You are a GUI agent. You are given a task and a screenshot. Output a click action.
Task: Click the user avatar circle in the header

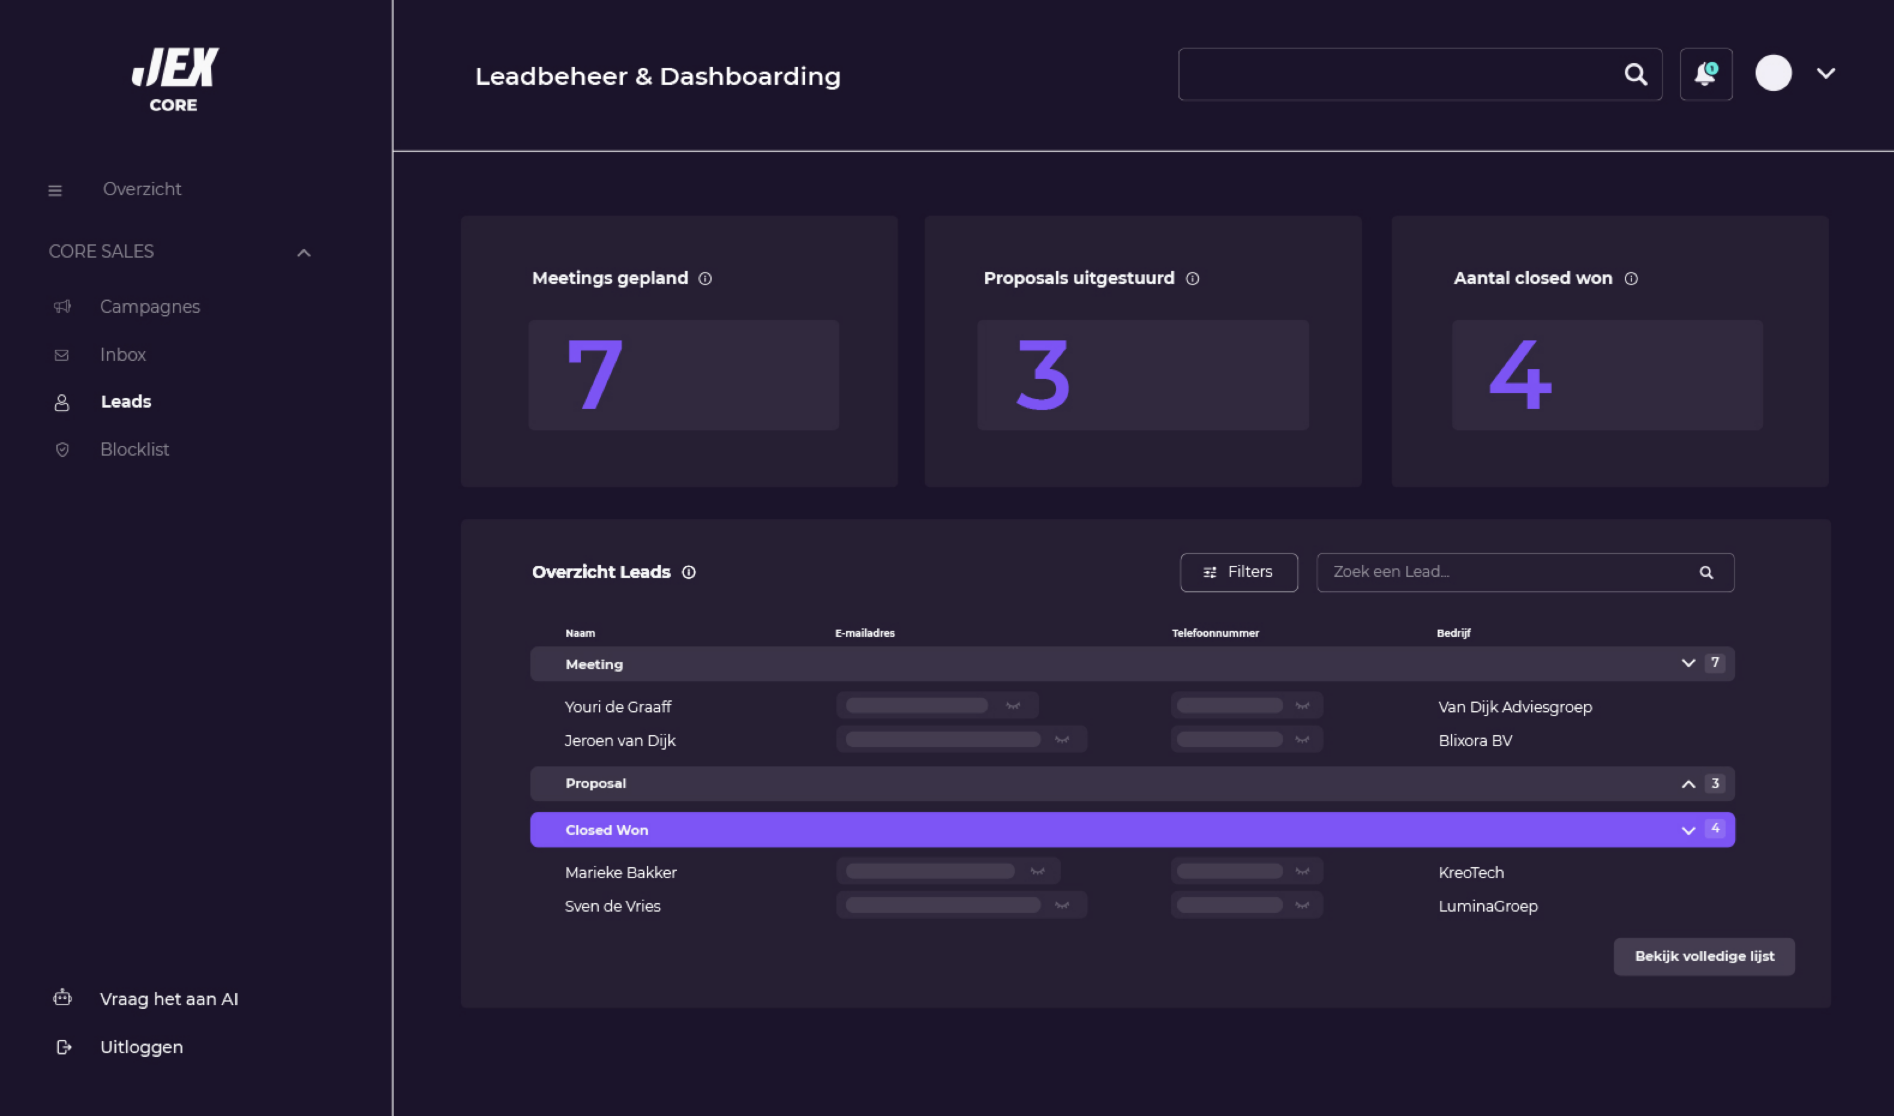[x=1773, y=73]
